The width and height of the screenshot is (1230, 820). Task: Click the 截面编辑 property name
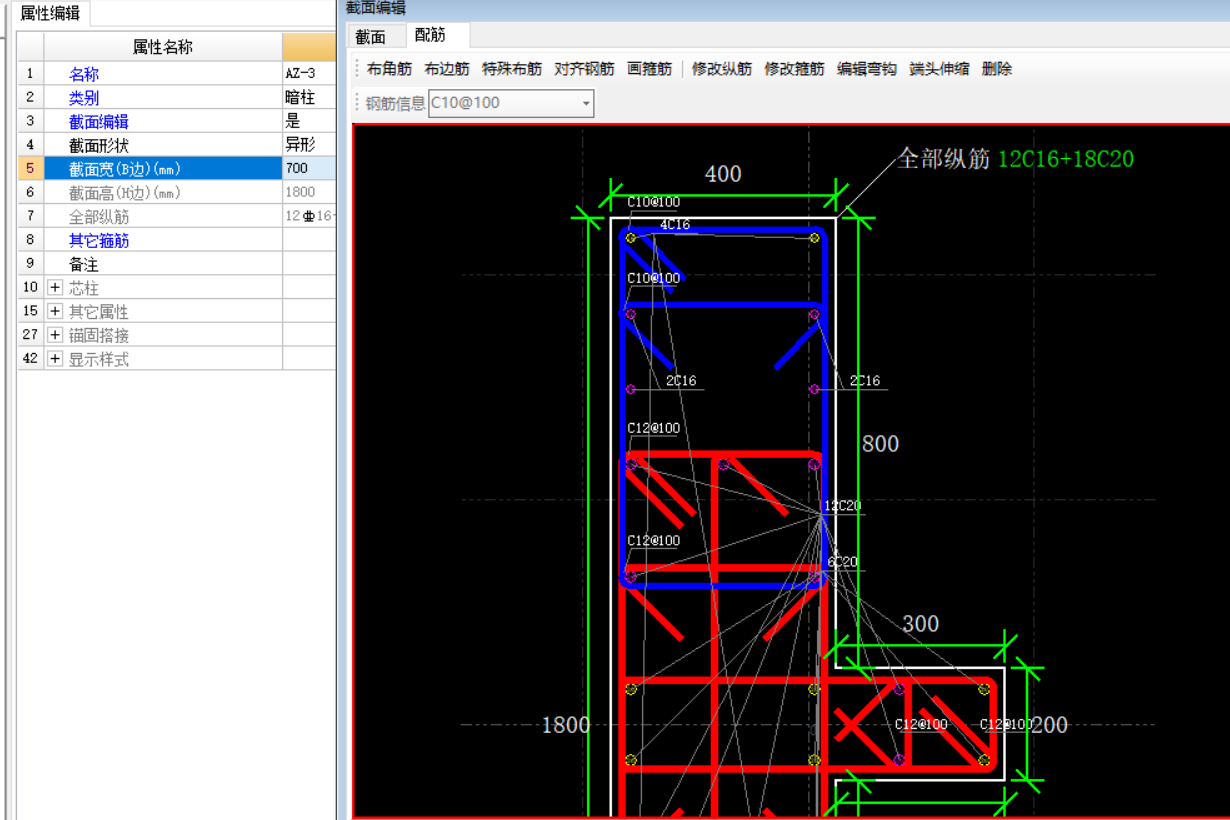[98, 122]
